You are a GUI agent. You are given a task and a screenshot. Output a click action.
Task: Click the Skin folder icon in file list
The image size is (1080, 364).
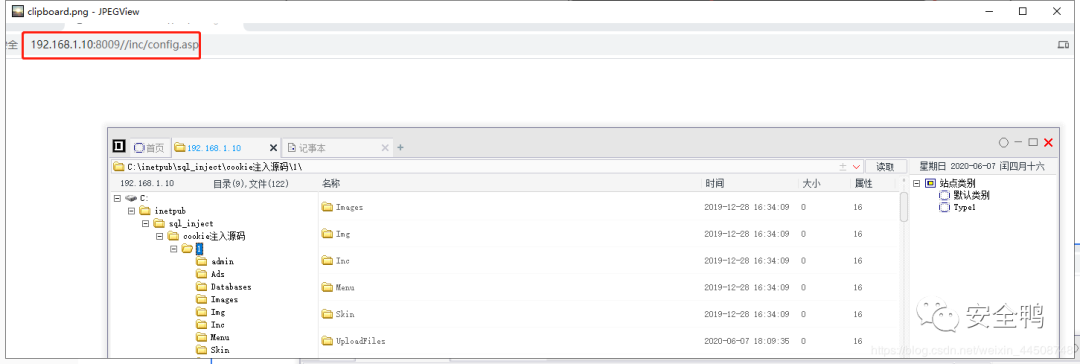(x=327, y=314)
